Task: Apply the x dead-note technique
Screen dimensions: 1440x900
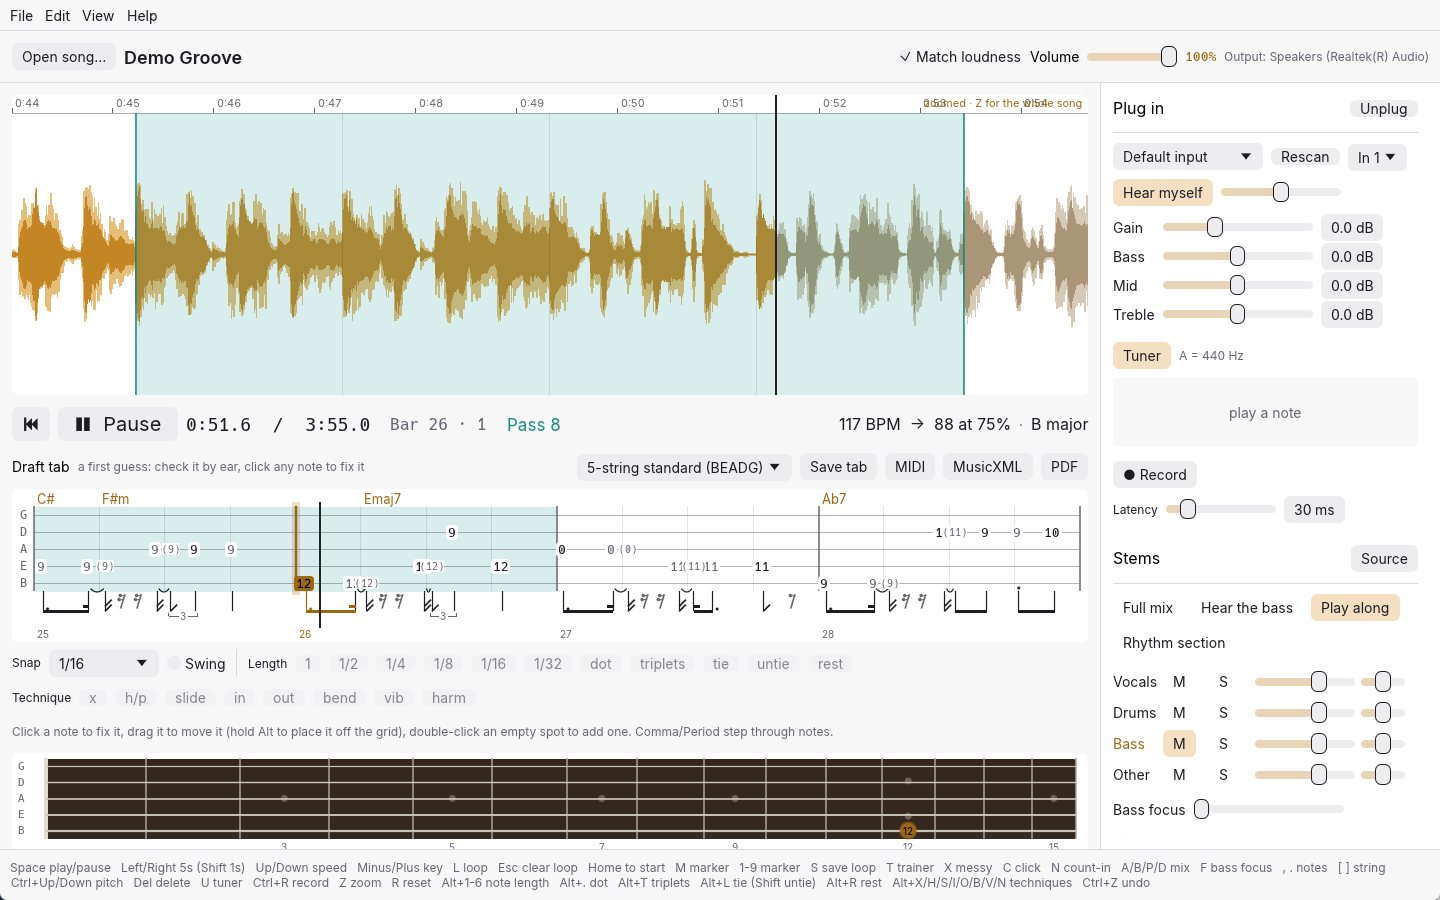Action: tap(93, 698)
